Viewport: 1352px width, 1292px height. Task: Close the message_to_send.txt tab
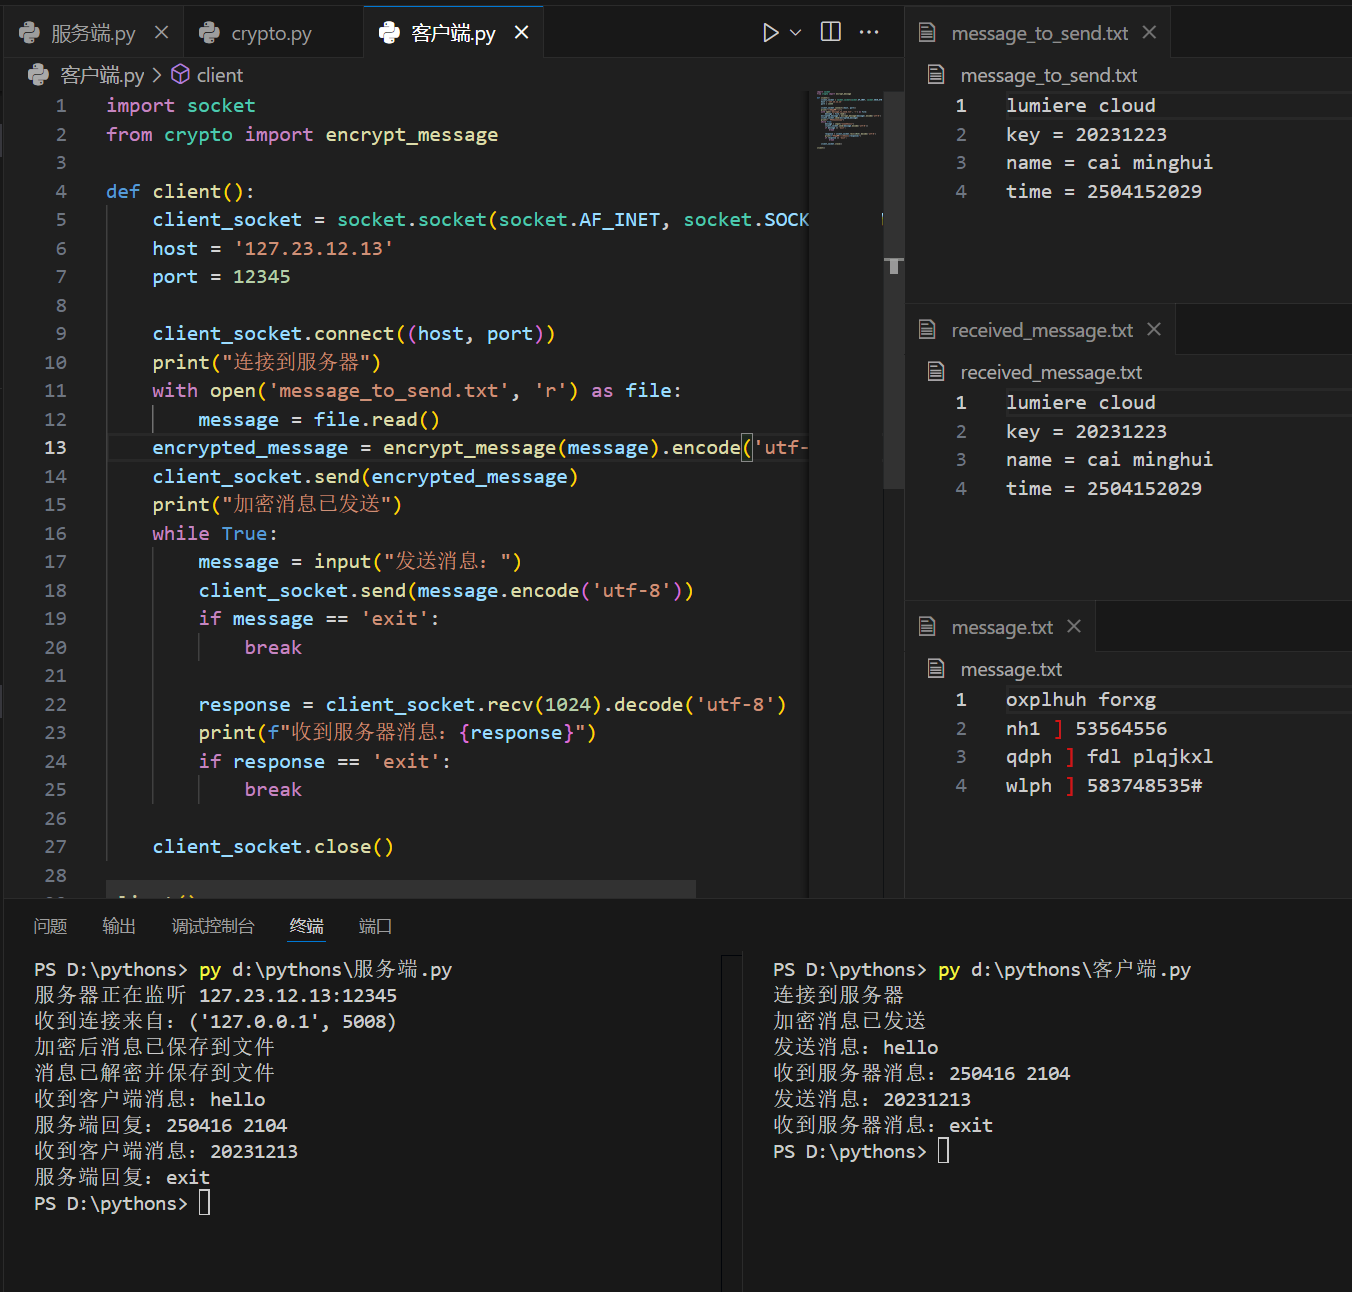[1149, 33]
